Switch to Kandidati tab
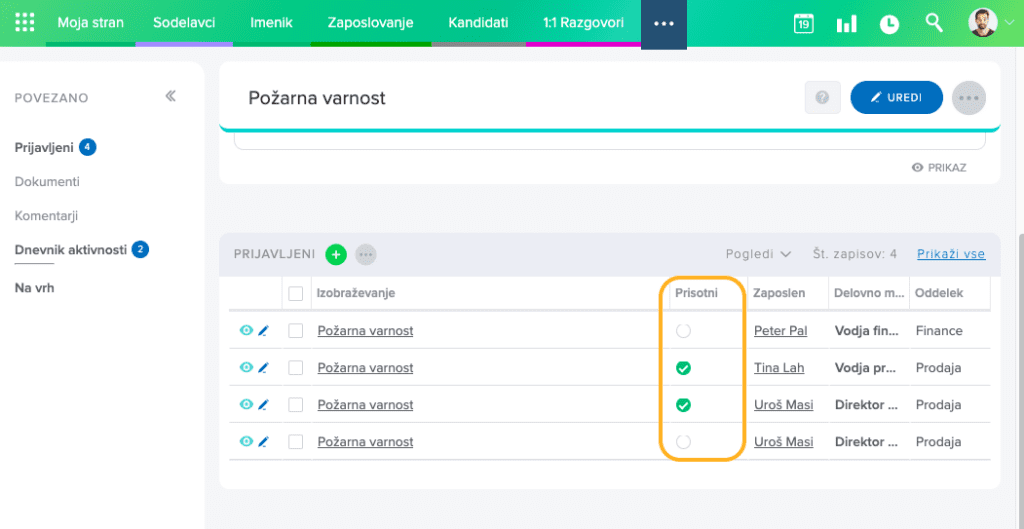This screenshot has height=529, width=1024. pyautogui.click(x=478, y=23)
